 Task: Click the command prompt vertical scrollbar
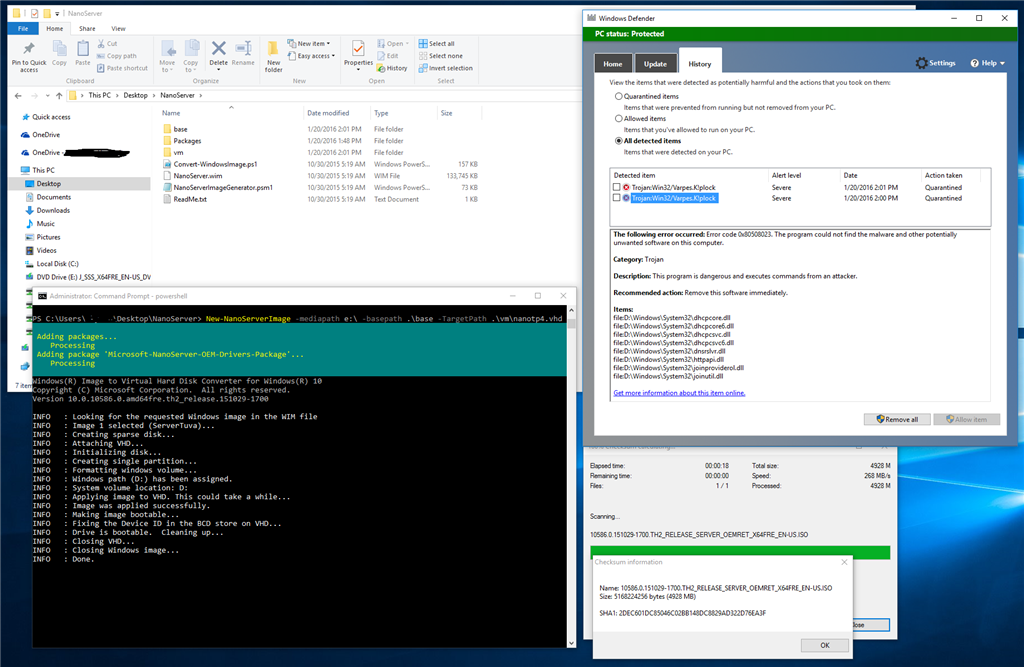pos(571,476)
